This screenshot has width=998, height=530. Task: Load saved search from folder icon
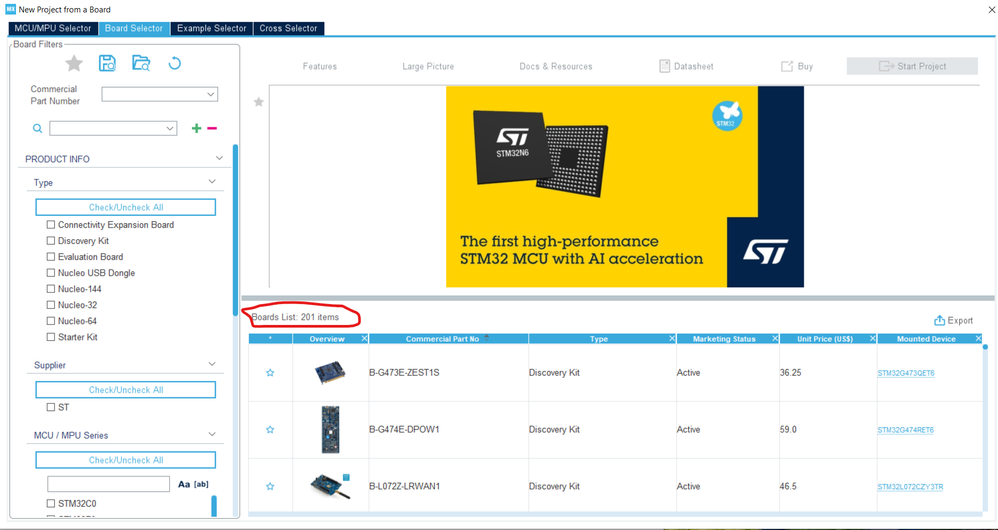click(141, 63)
